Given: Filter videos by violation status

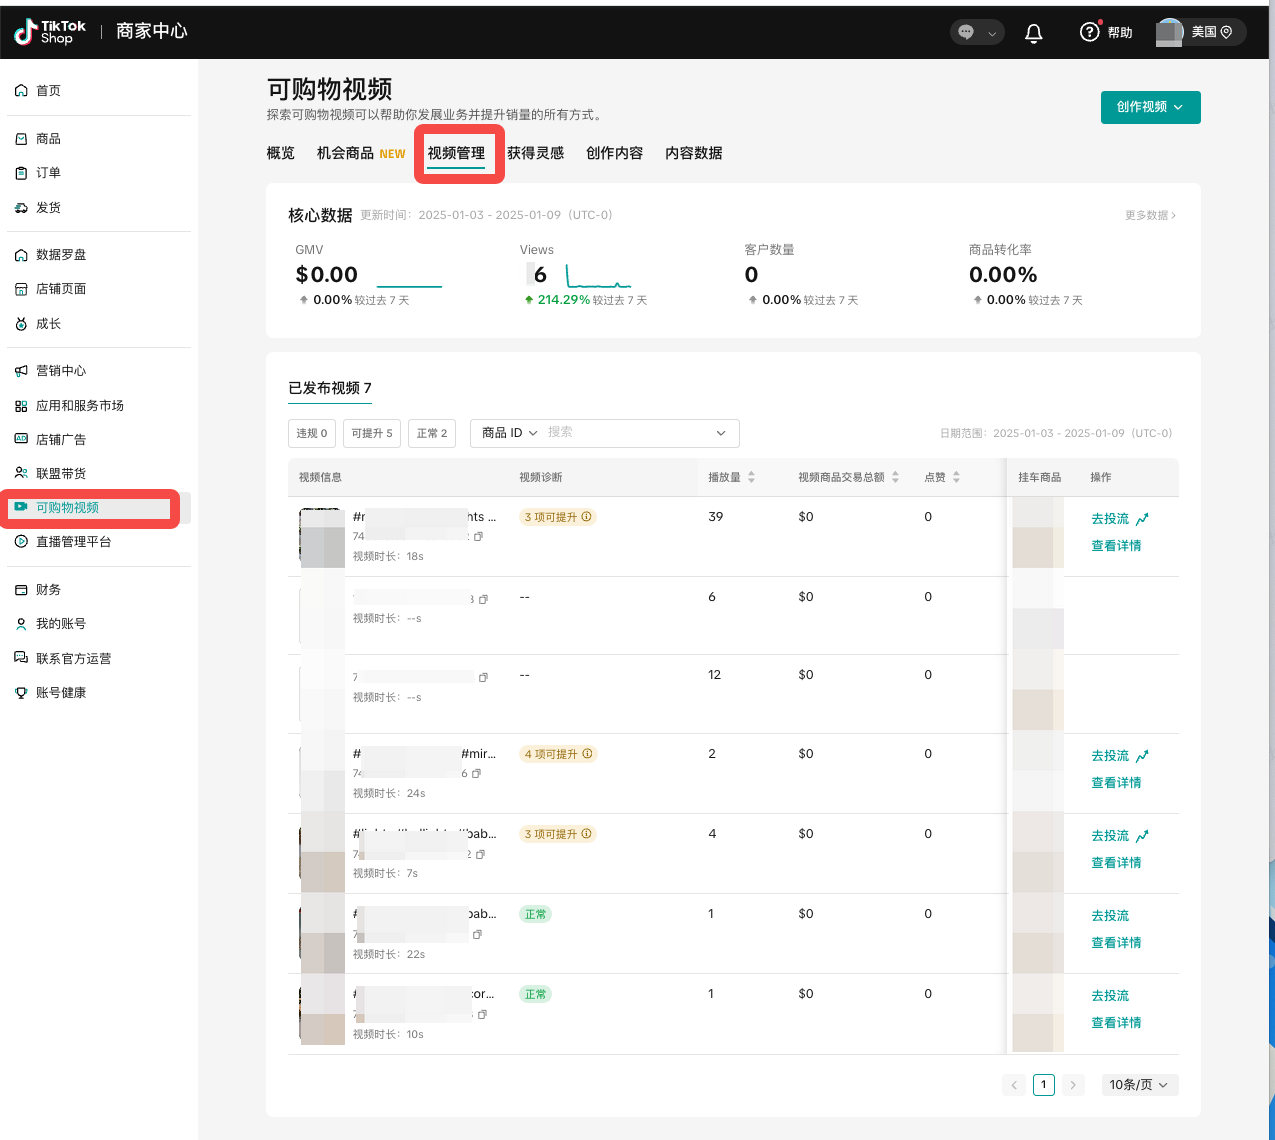Looking at the screenshot, I should [311, 433].
